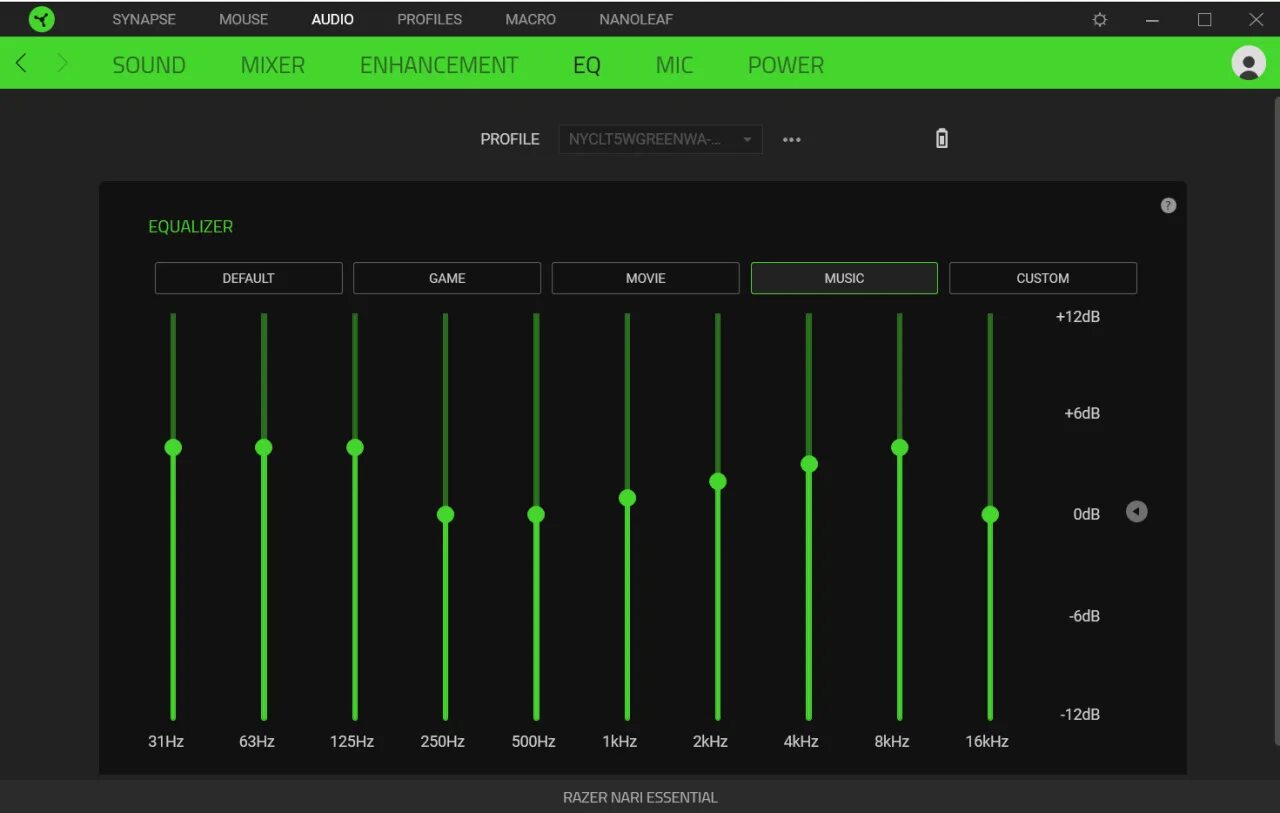Switch to the MIC subtab
This screenshot has height=813, width=1280.
point(674,65)
